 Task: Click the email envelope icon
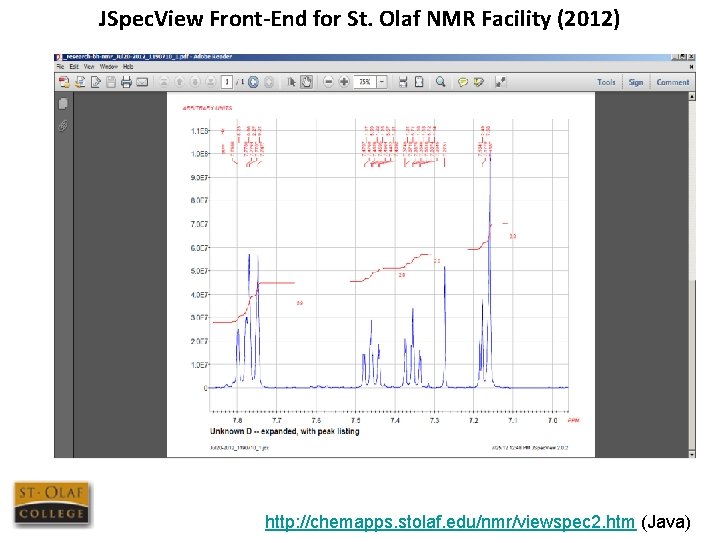(142, 82)
